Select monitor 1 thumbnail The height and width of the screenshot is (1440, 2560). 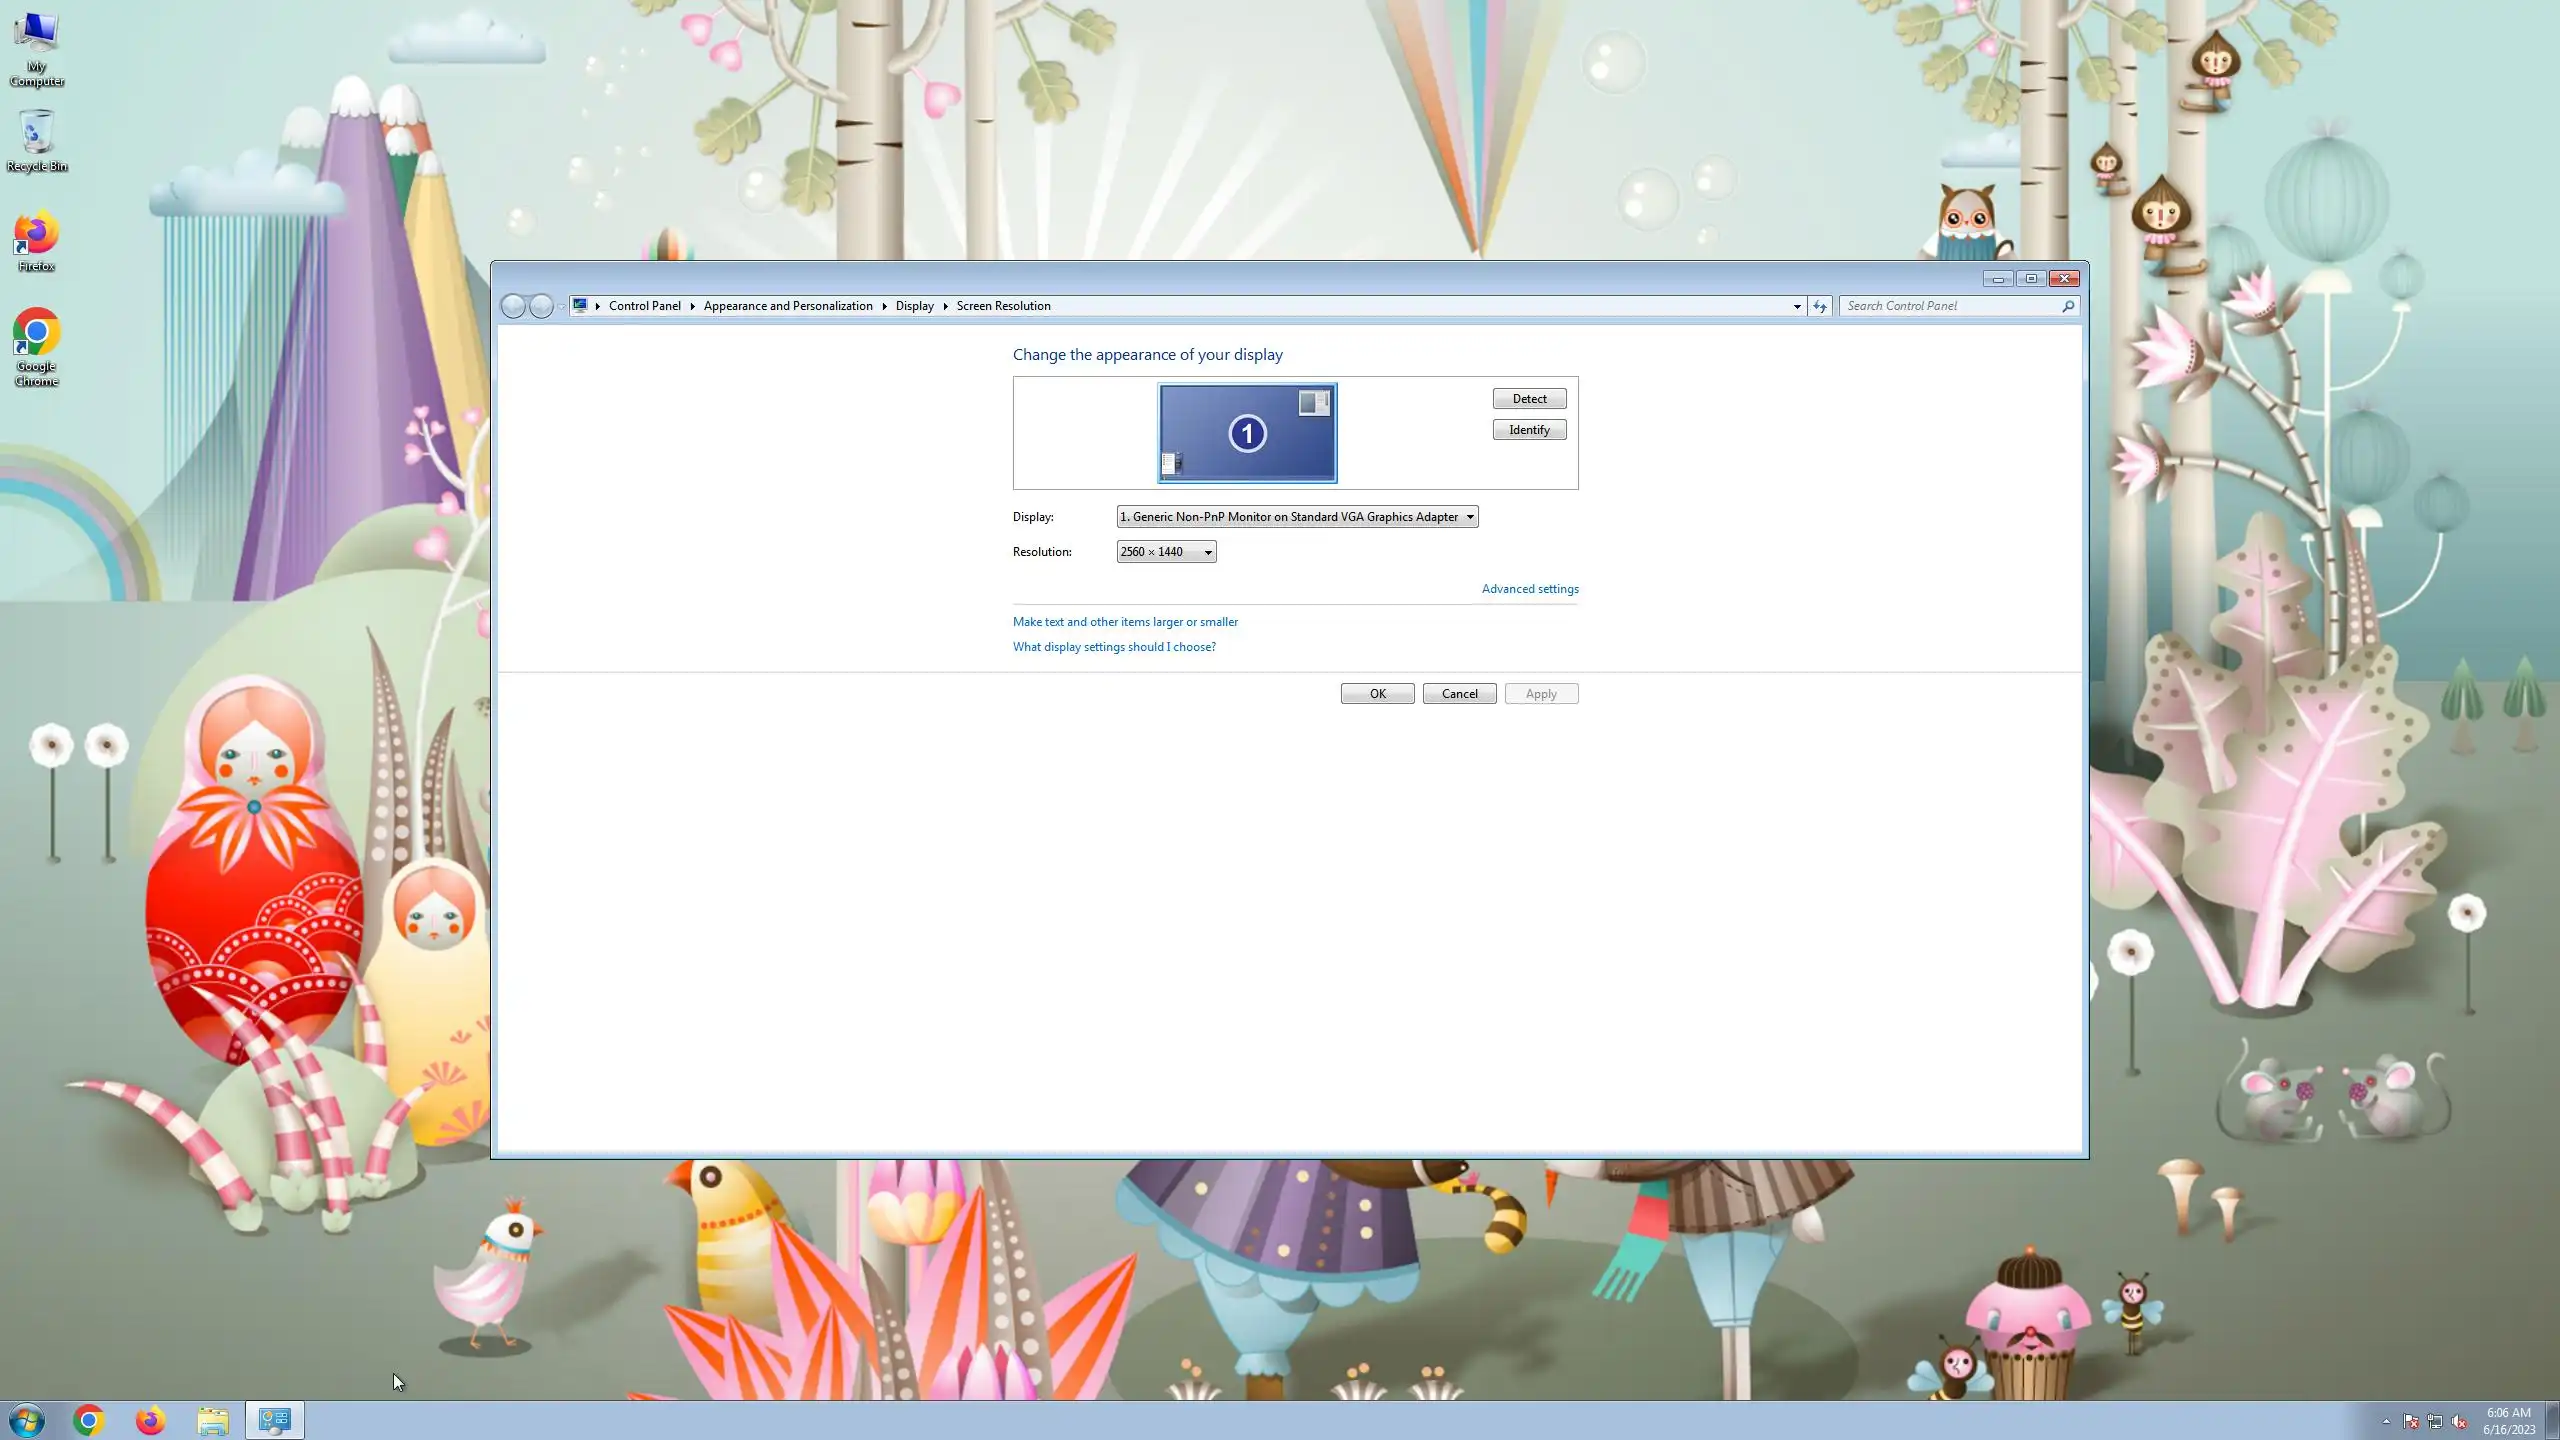click(x=1246, y=433)
